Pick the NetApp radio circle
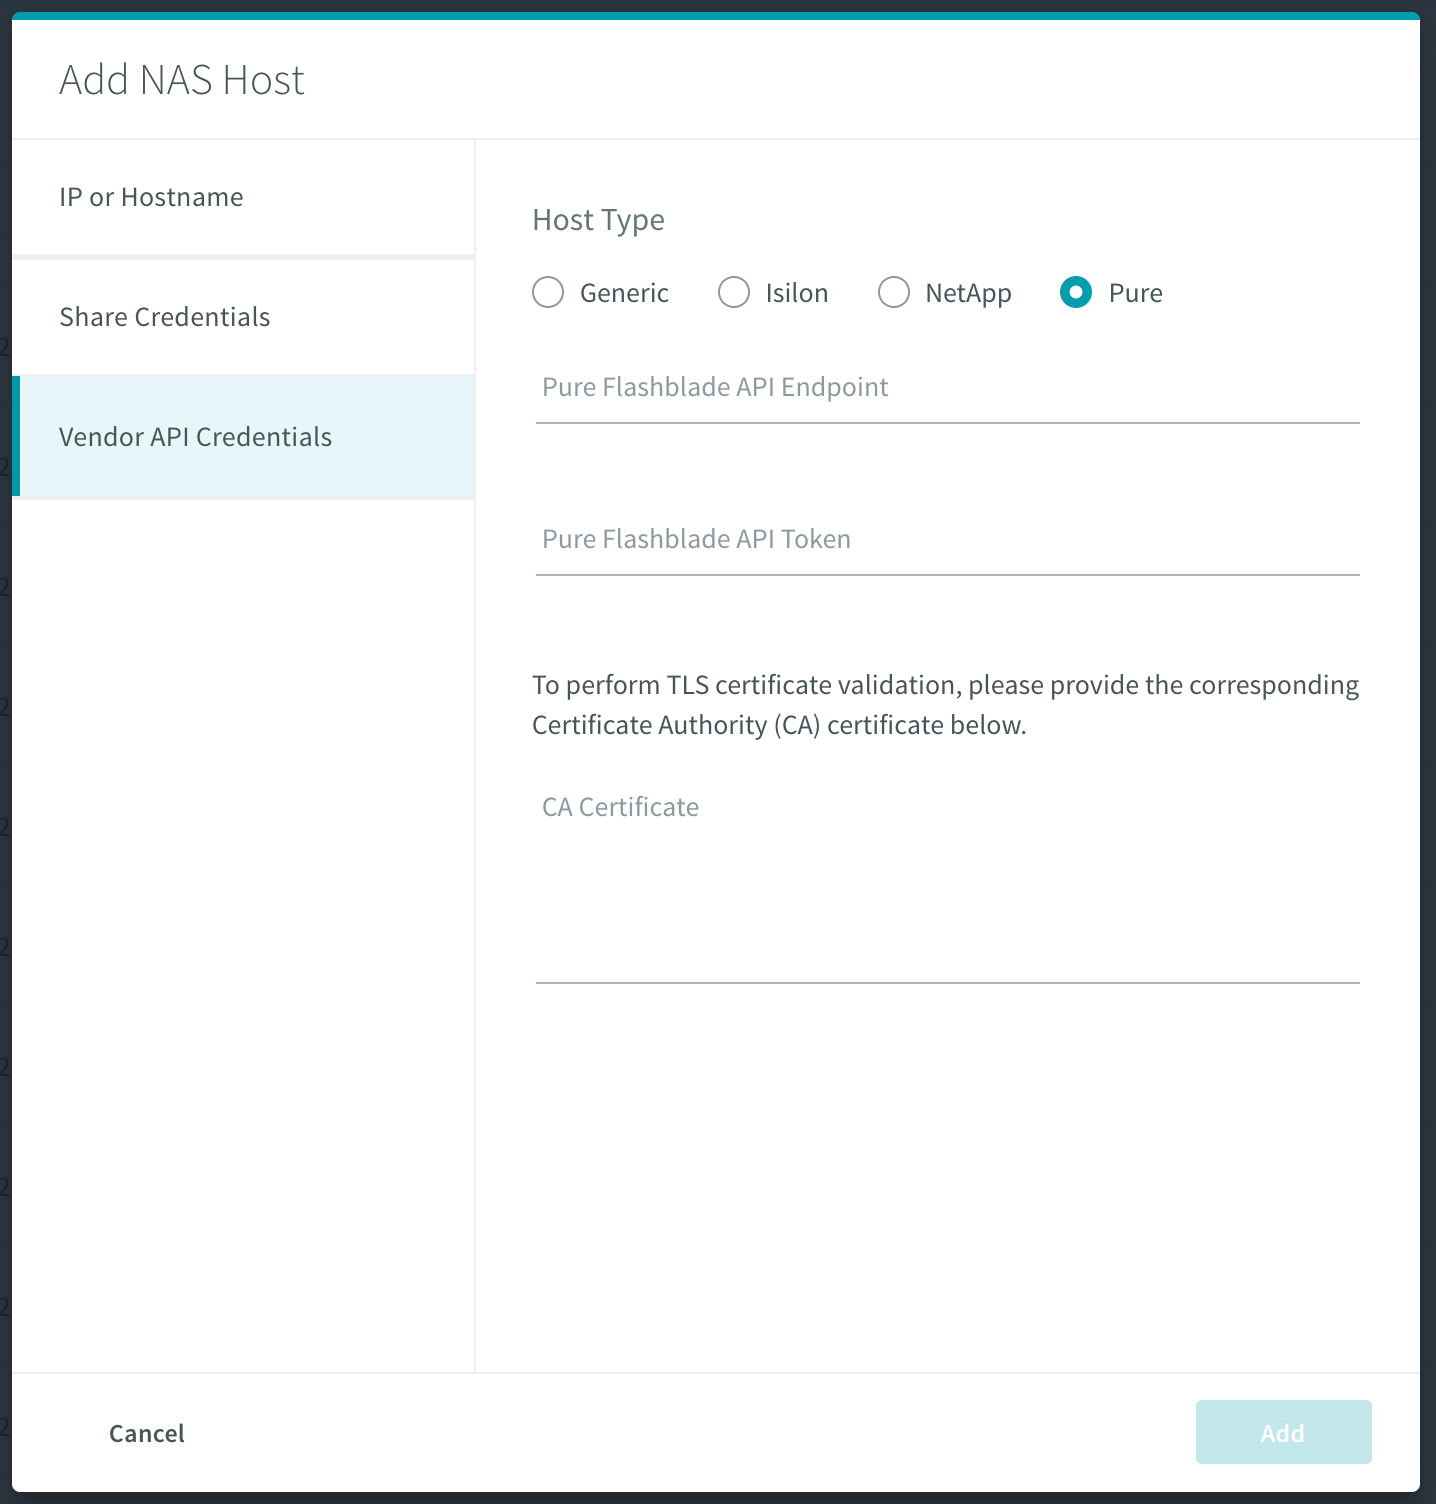The image size is (1436, 1504). (x=894, y=293)
